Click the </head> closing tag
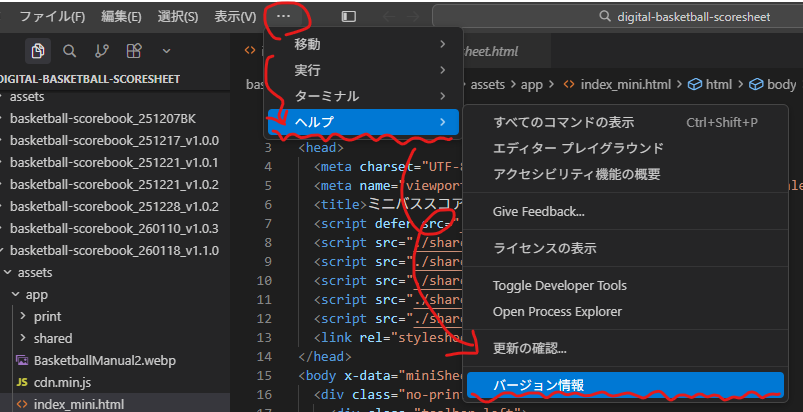This screenshot has height=412, width=803. (325, 357)
